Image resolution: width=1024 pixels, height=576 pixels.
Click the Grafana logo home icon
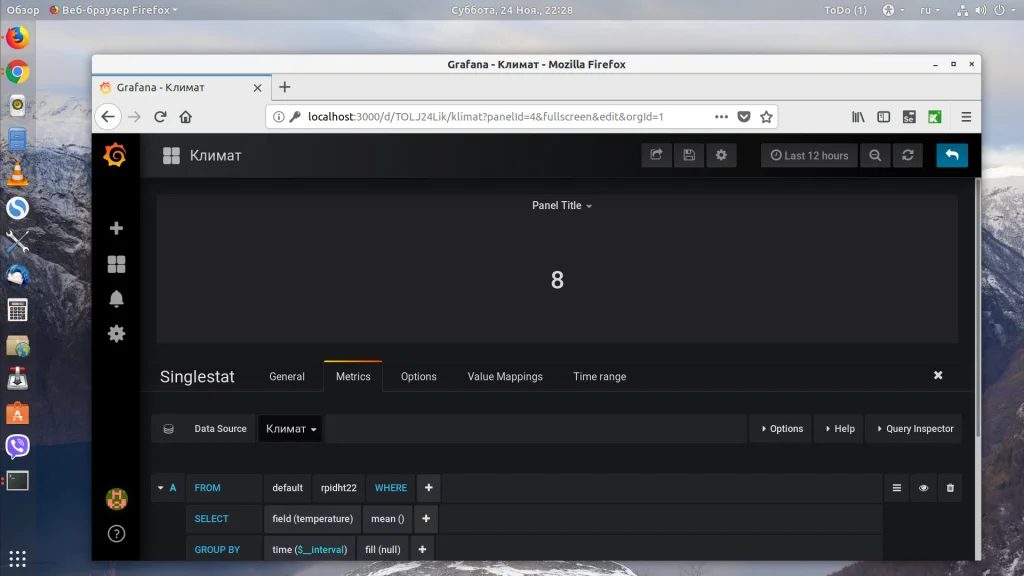[x=116, y=155]
